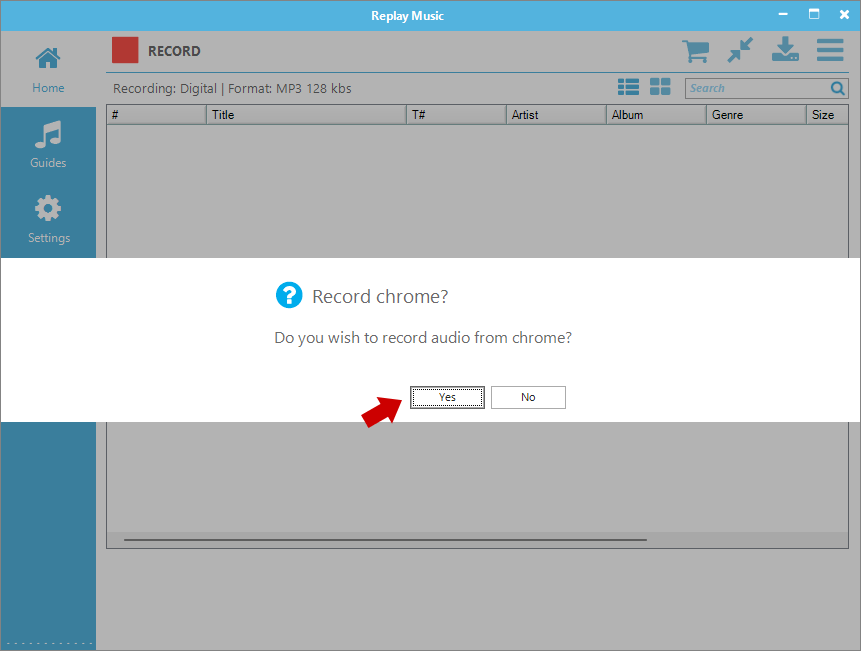Click the search magnifier icon
Screen dimensions: 861x651
[837, 88]
